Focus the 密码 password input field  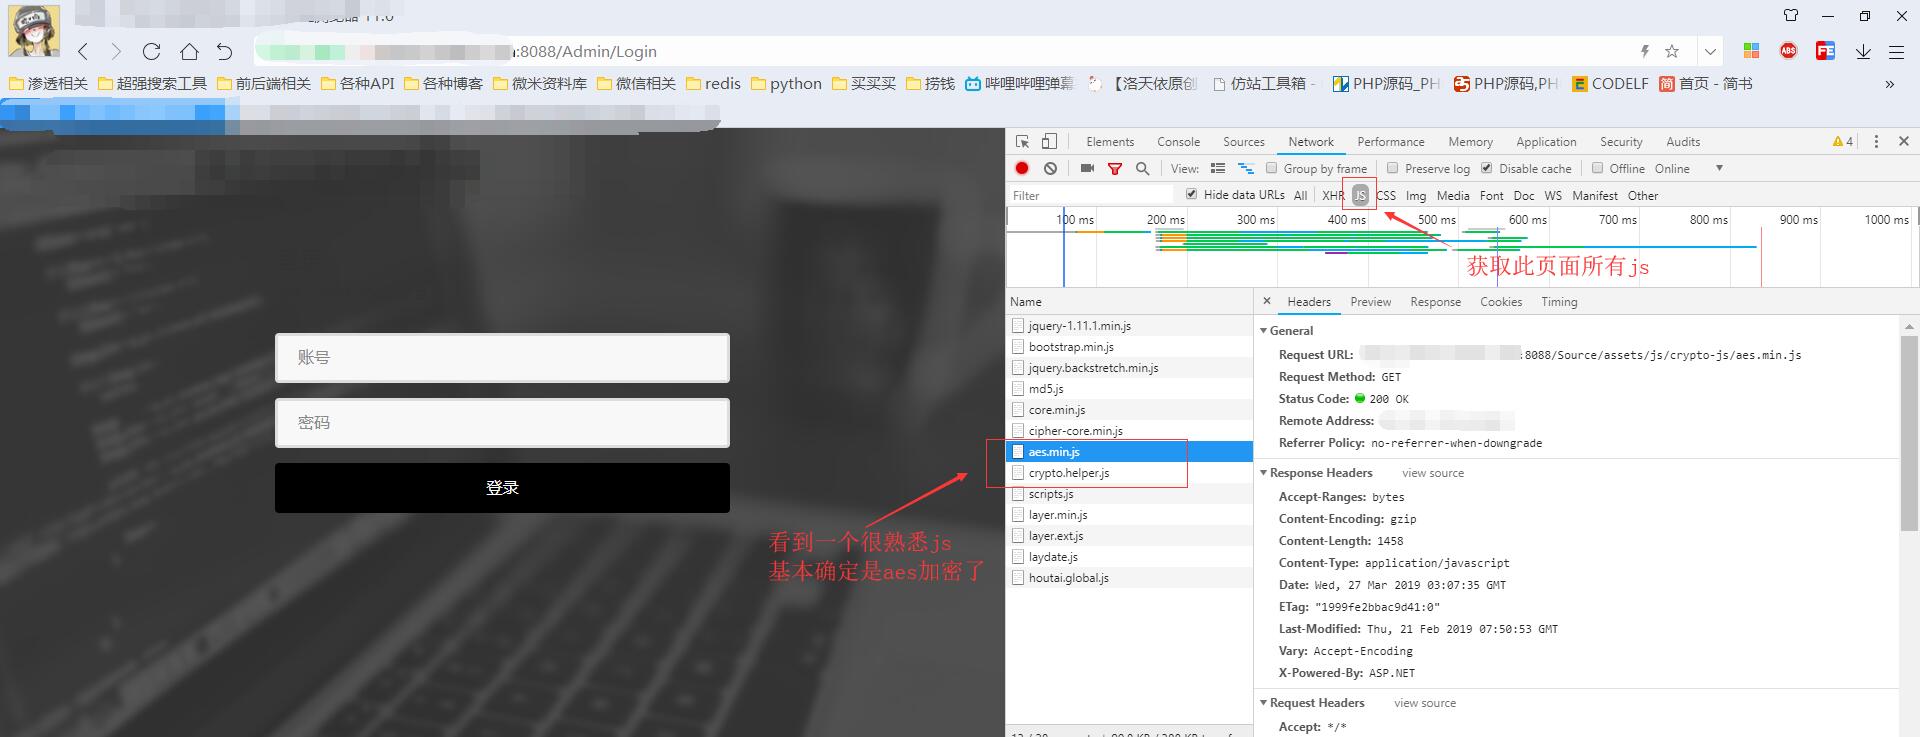(x=502, y=422)
